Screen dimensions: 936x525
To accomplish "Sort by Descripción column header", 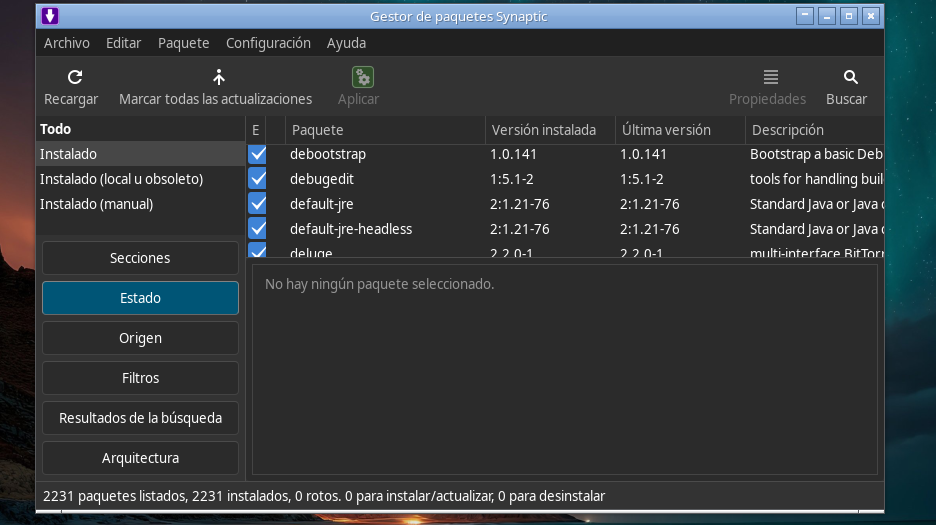I will 815,130.
